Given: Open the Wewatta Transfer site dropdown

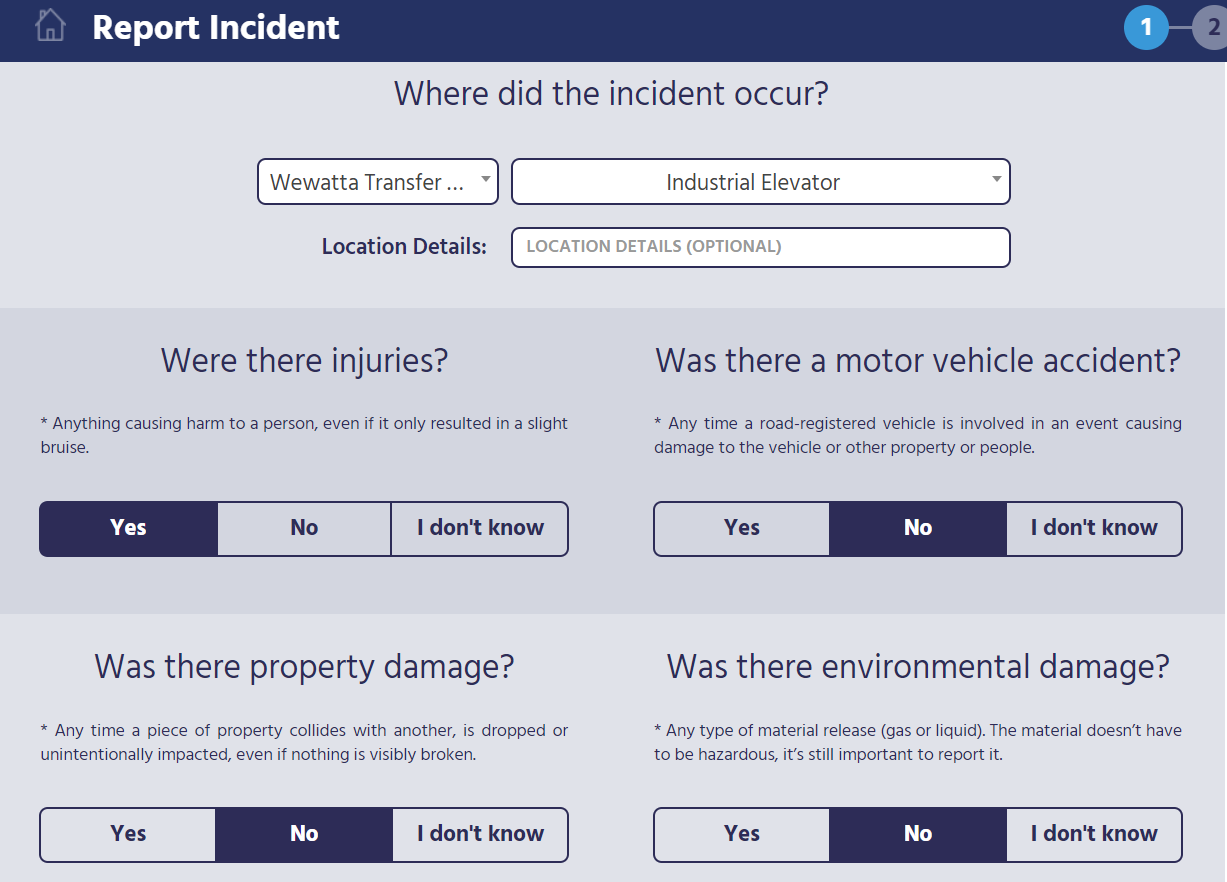Looking at the screenshot, I should [378, 182].
